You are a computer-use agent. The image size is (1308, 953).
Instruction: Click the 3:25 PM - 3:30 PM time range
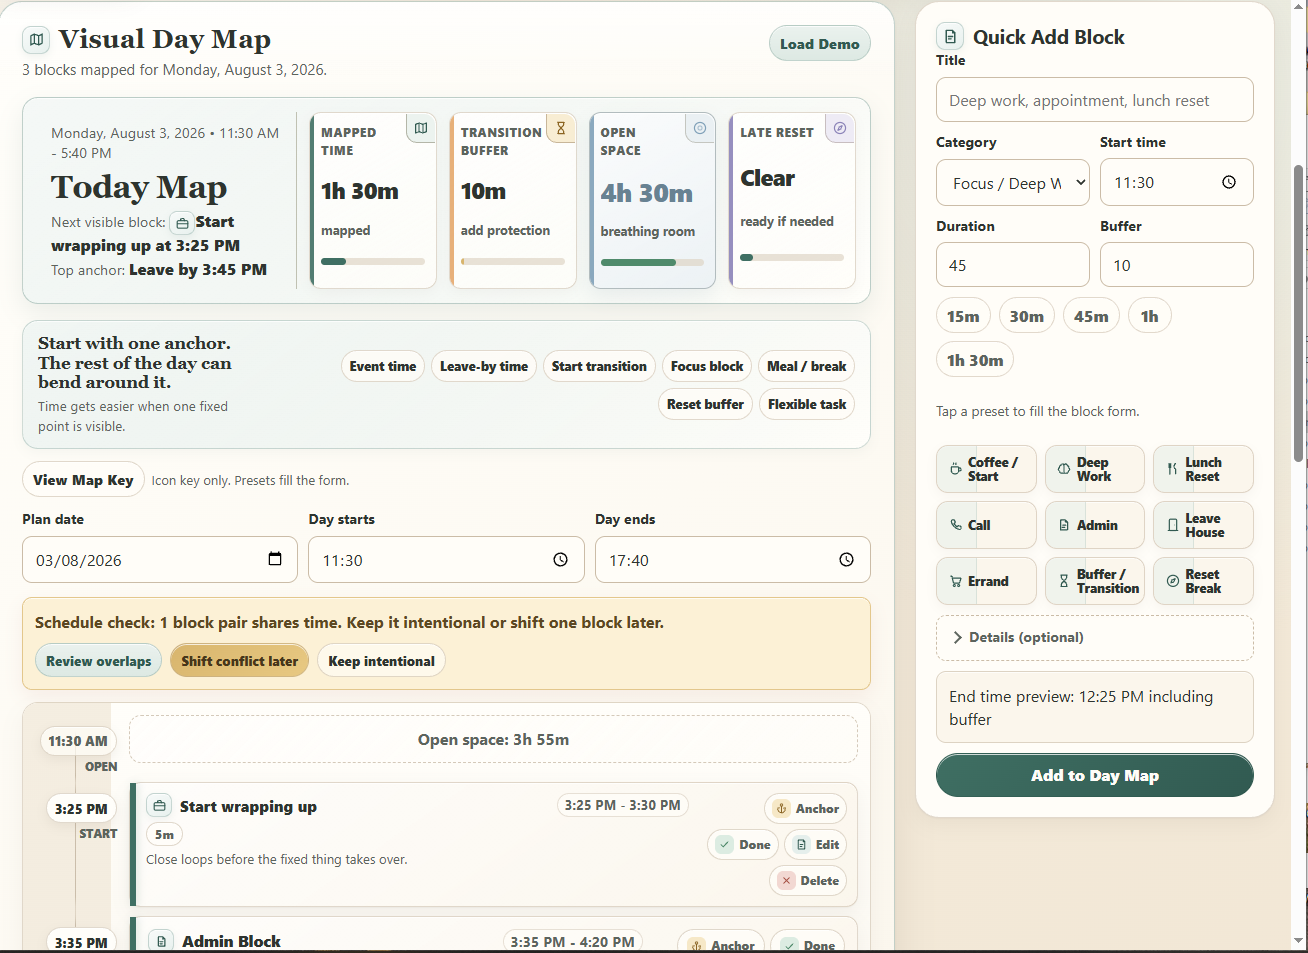coord(622,805)
